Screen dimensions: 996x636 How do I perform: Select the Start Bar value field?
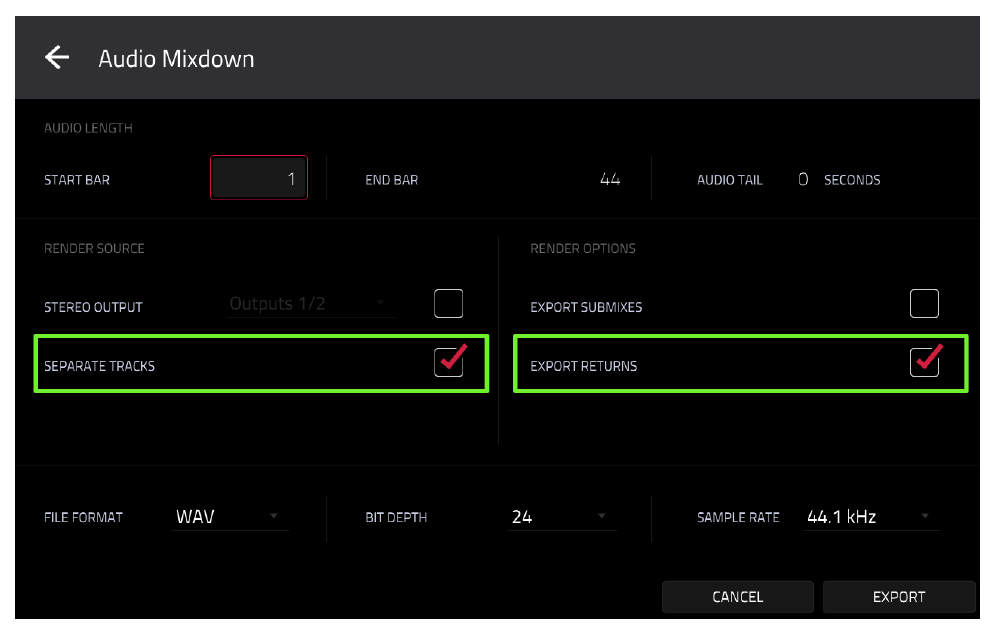pos(259,178)
